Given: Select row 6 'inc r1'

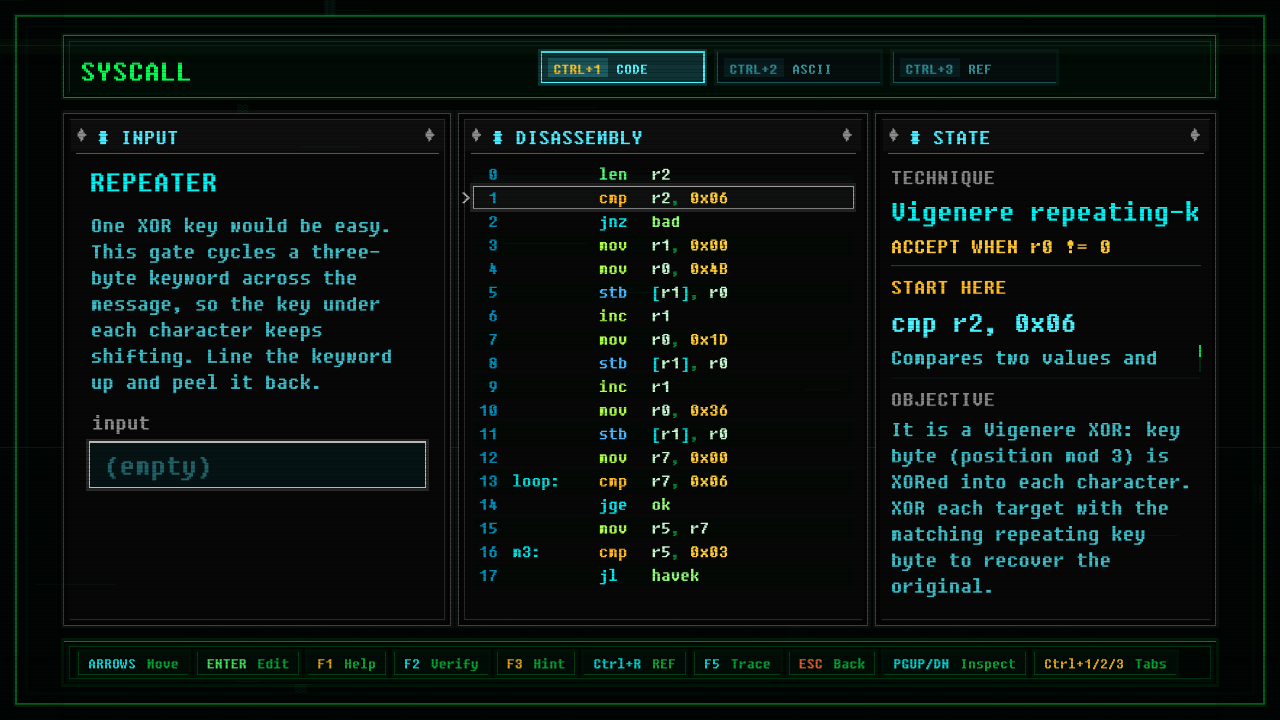Looking at the screenshot, I should point(663,316).
